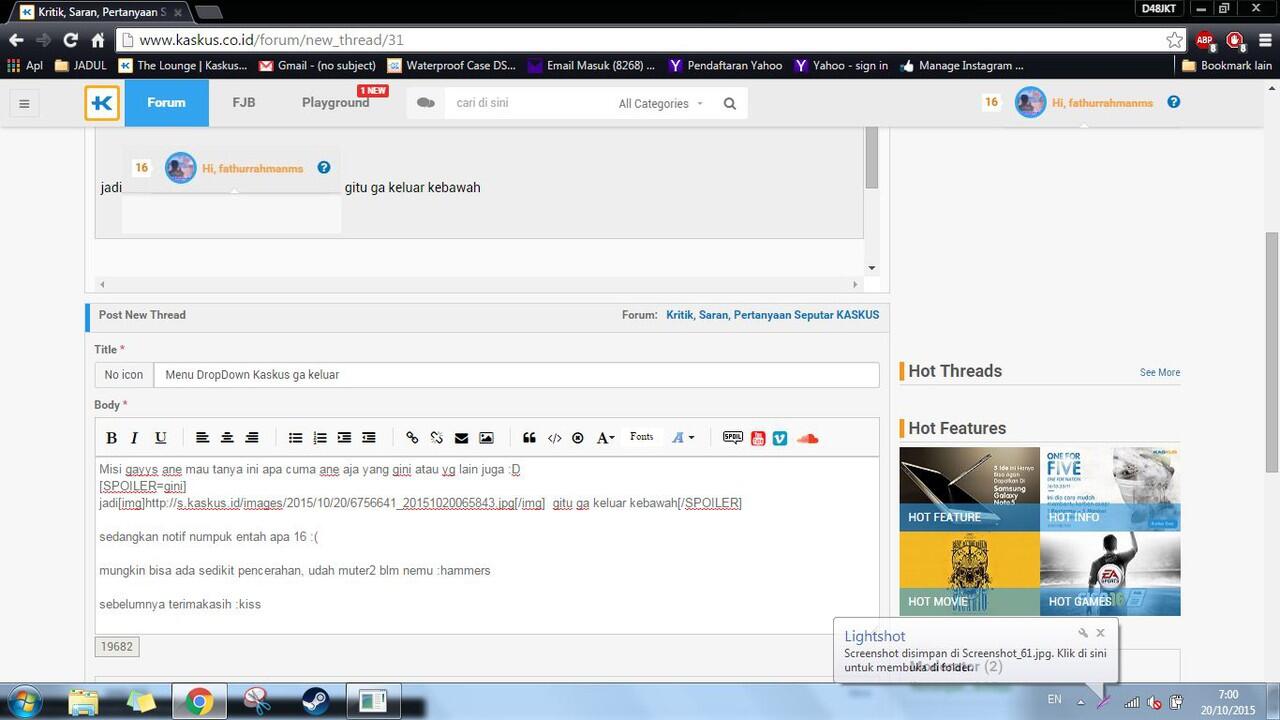Open Playground tab
1280x720 pixels.
click(x=336, y=103)
